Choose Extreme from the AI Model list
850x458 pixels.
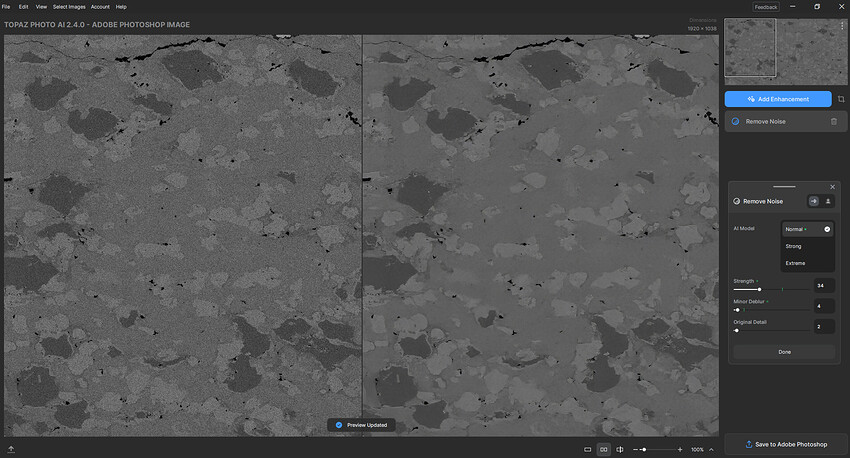point(795,263)
